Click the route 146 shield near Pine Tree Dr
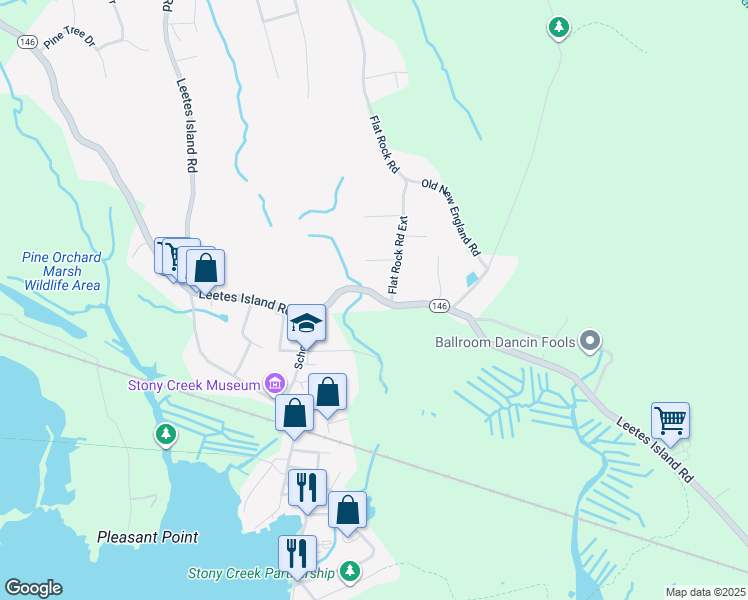The image size is (748, 600). pyautogui.click(x=27, y=42)
